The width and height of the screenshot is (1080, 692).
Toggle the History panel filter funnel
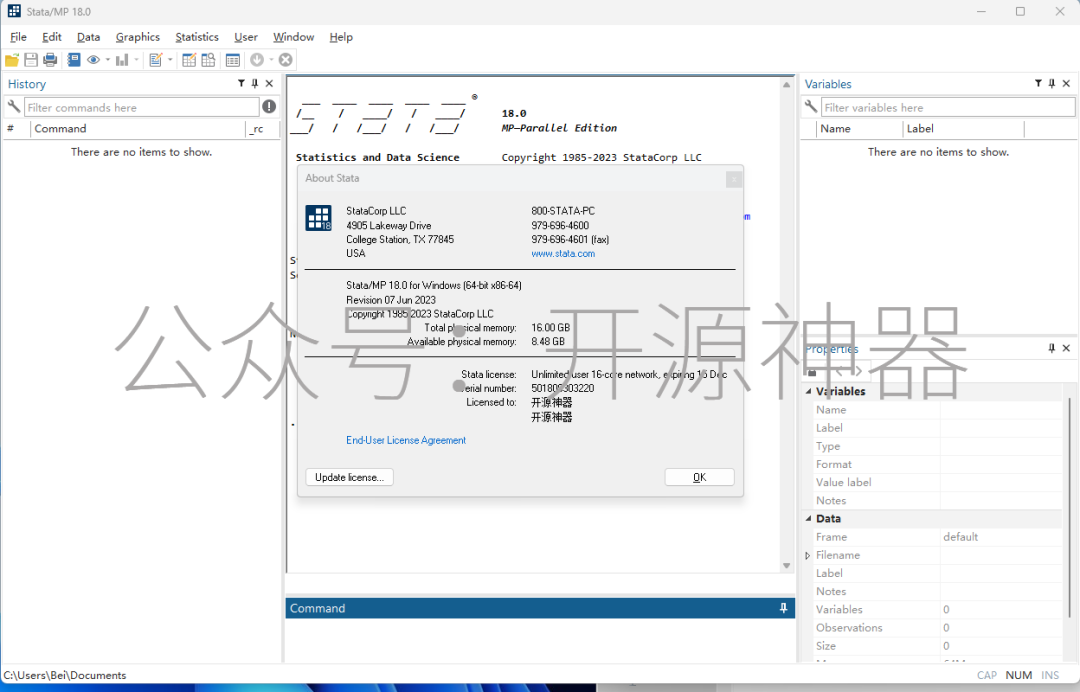click(241, 84)
